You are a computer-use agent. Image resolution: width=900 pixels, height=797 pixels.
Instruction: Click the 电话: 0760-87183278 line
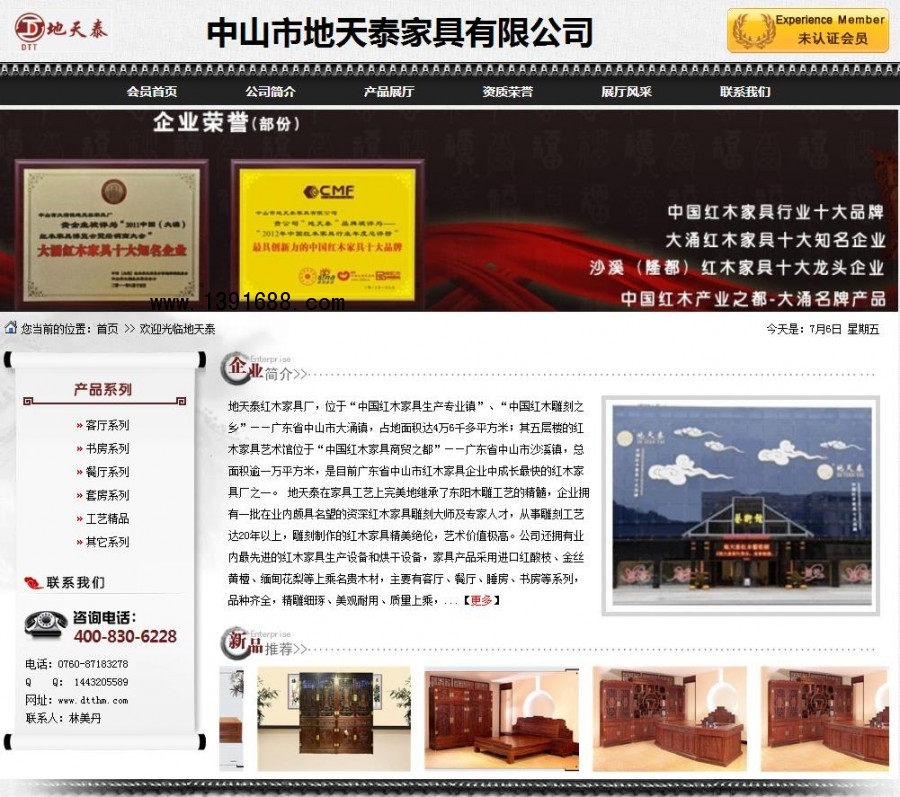click(x=77, y=664)
